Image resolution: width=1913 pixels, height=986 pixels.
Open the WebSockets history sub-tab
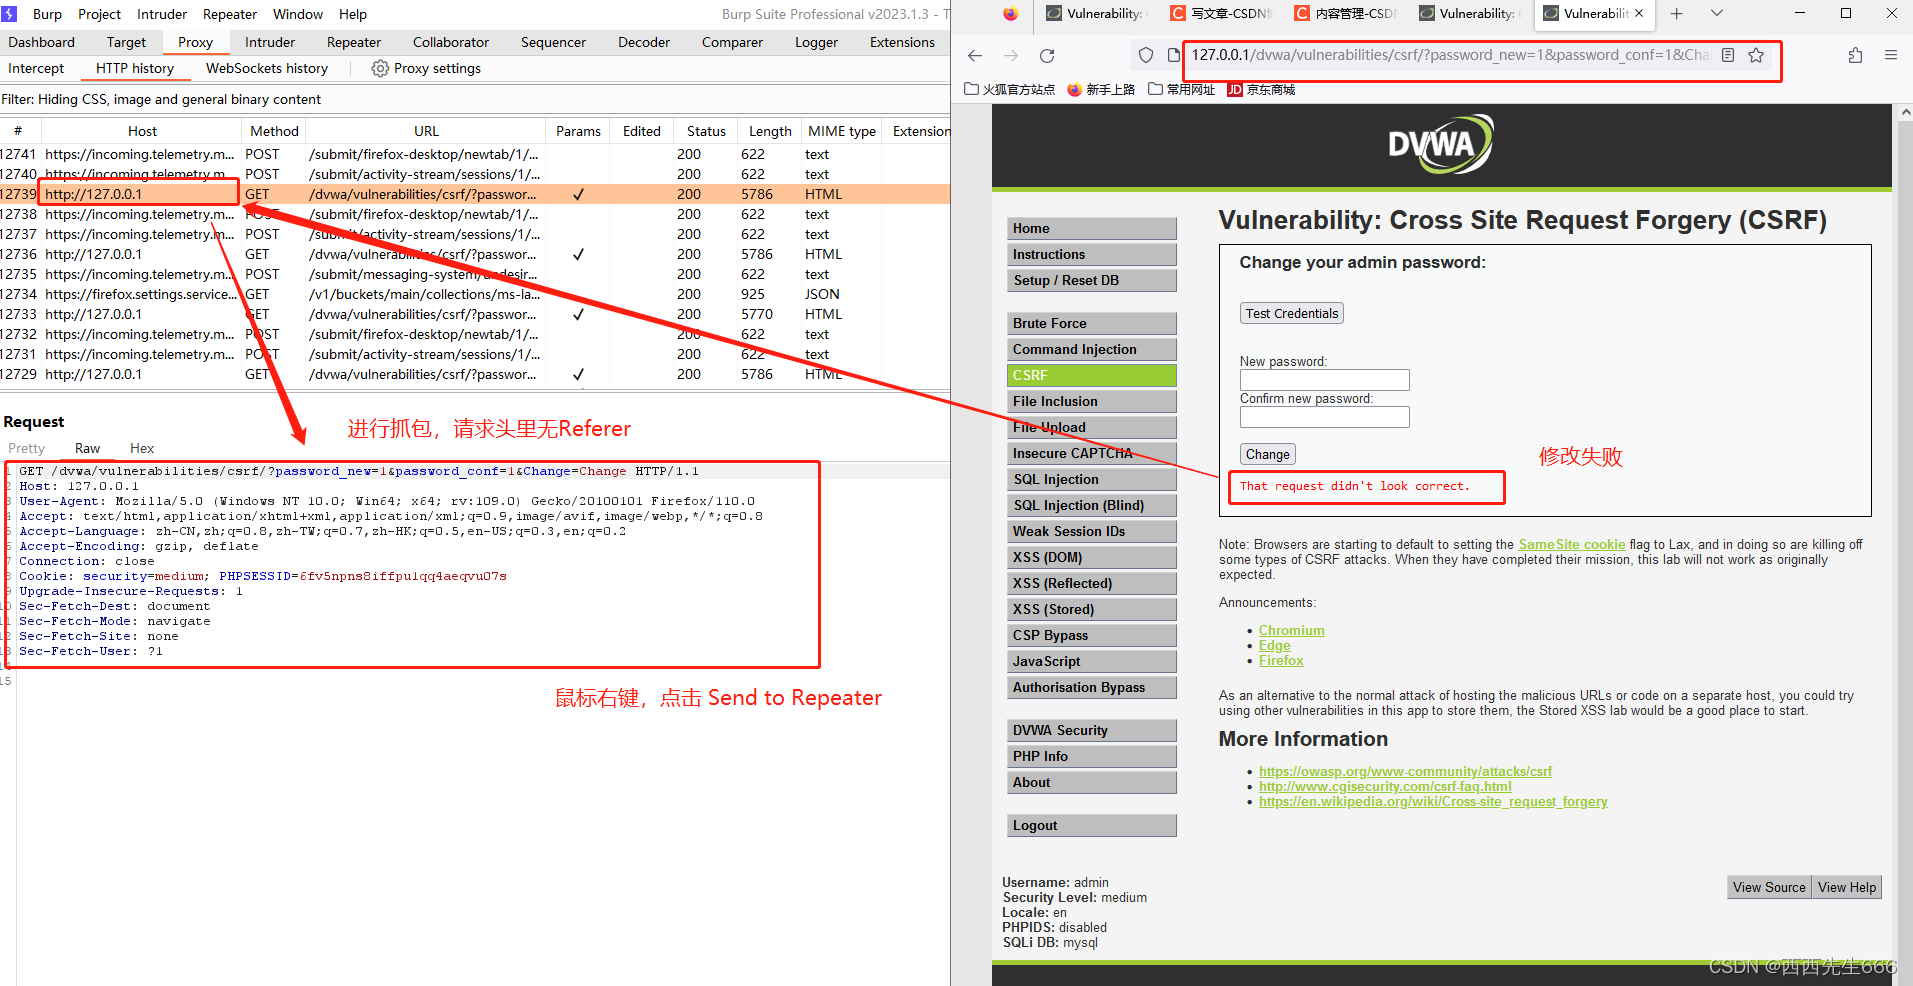click(267, 68)
